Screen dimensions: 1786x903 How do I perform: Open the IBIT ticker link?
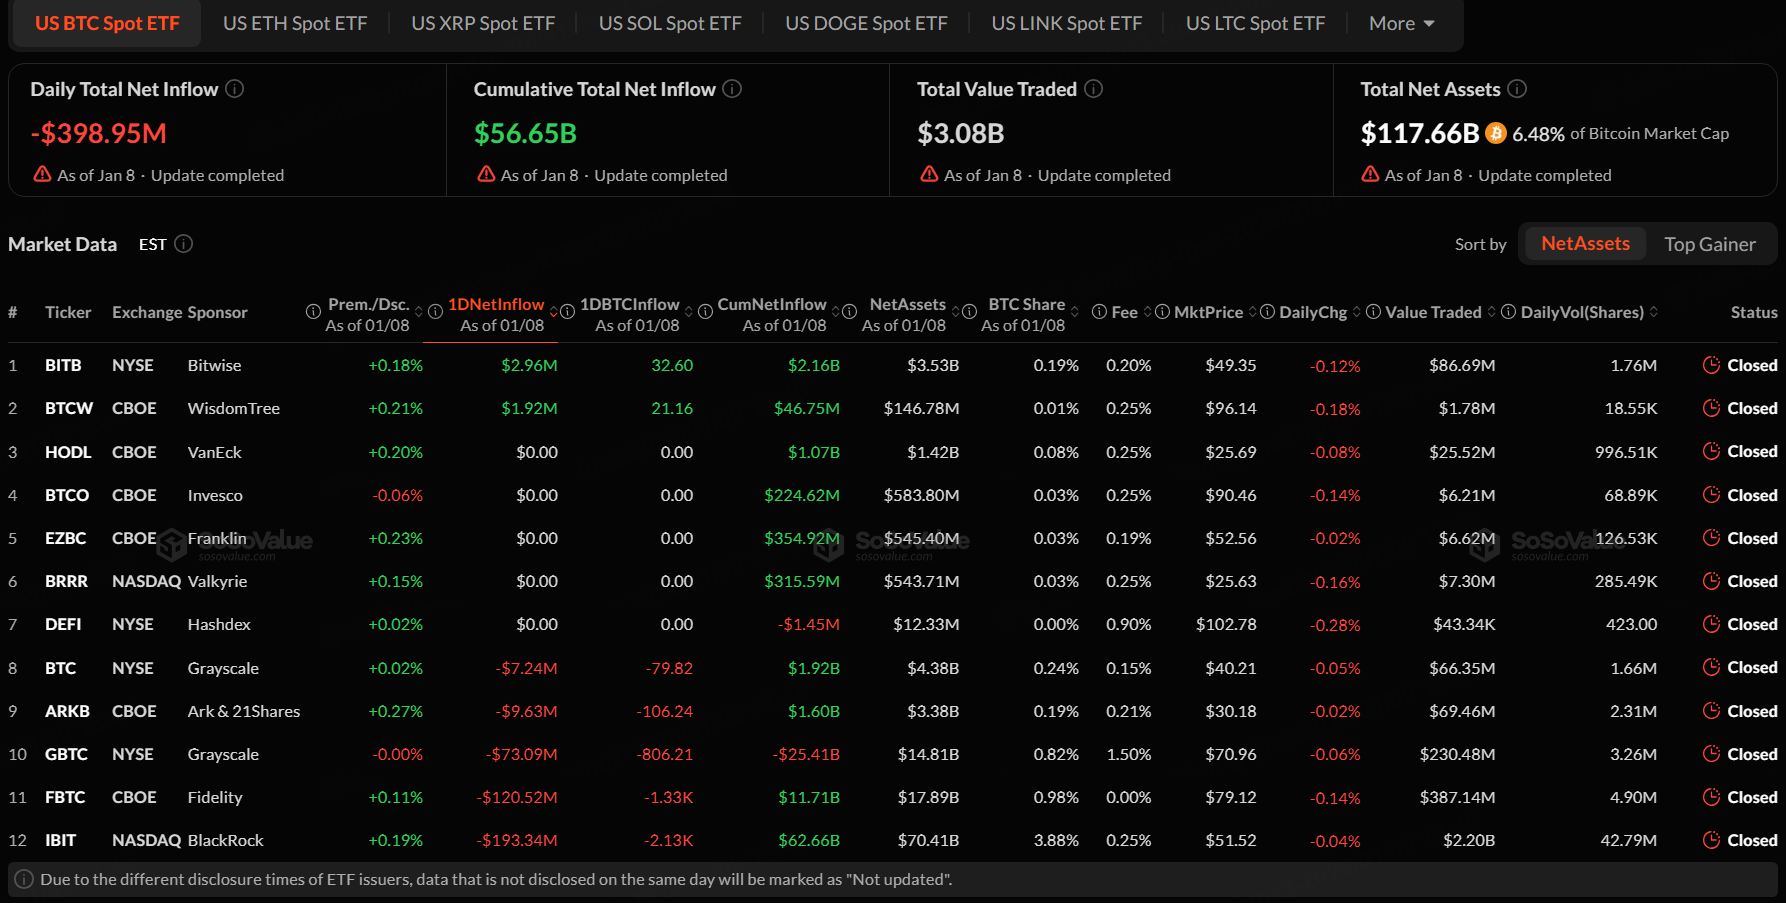coord(60,840)
